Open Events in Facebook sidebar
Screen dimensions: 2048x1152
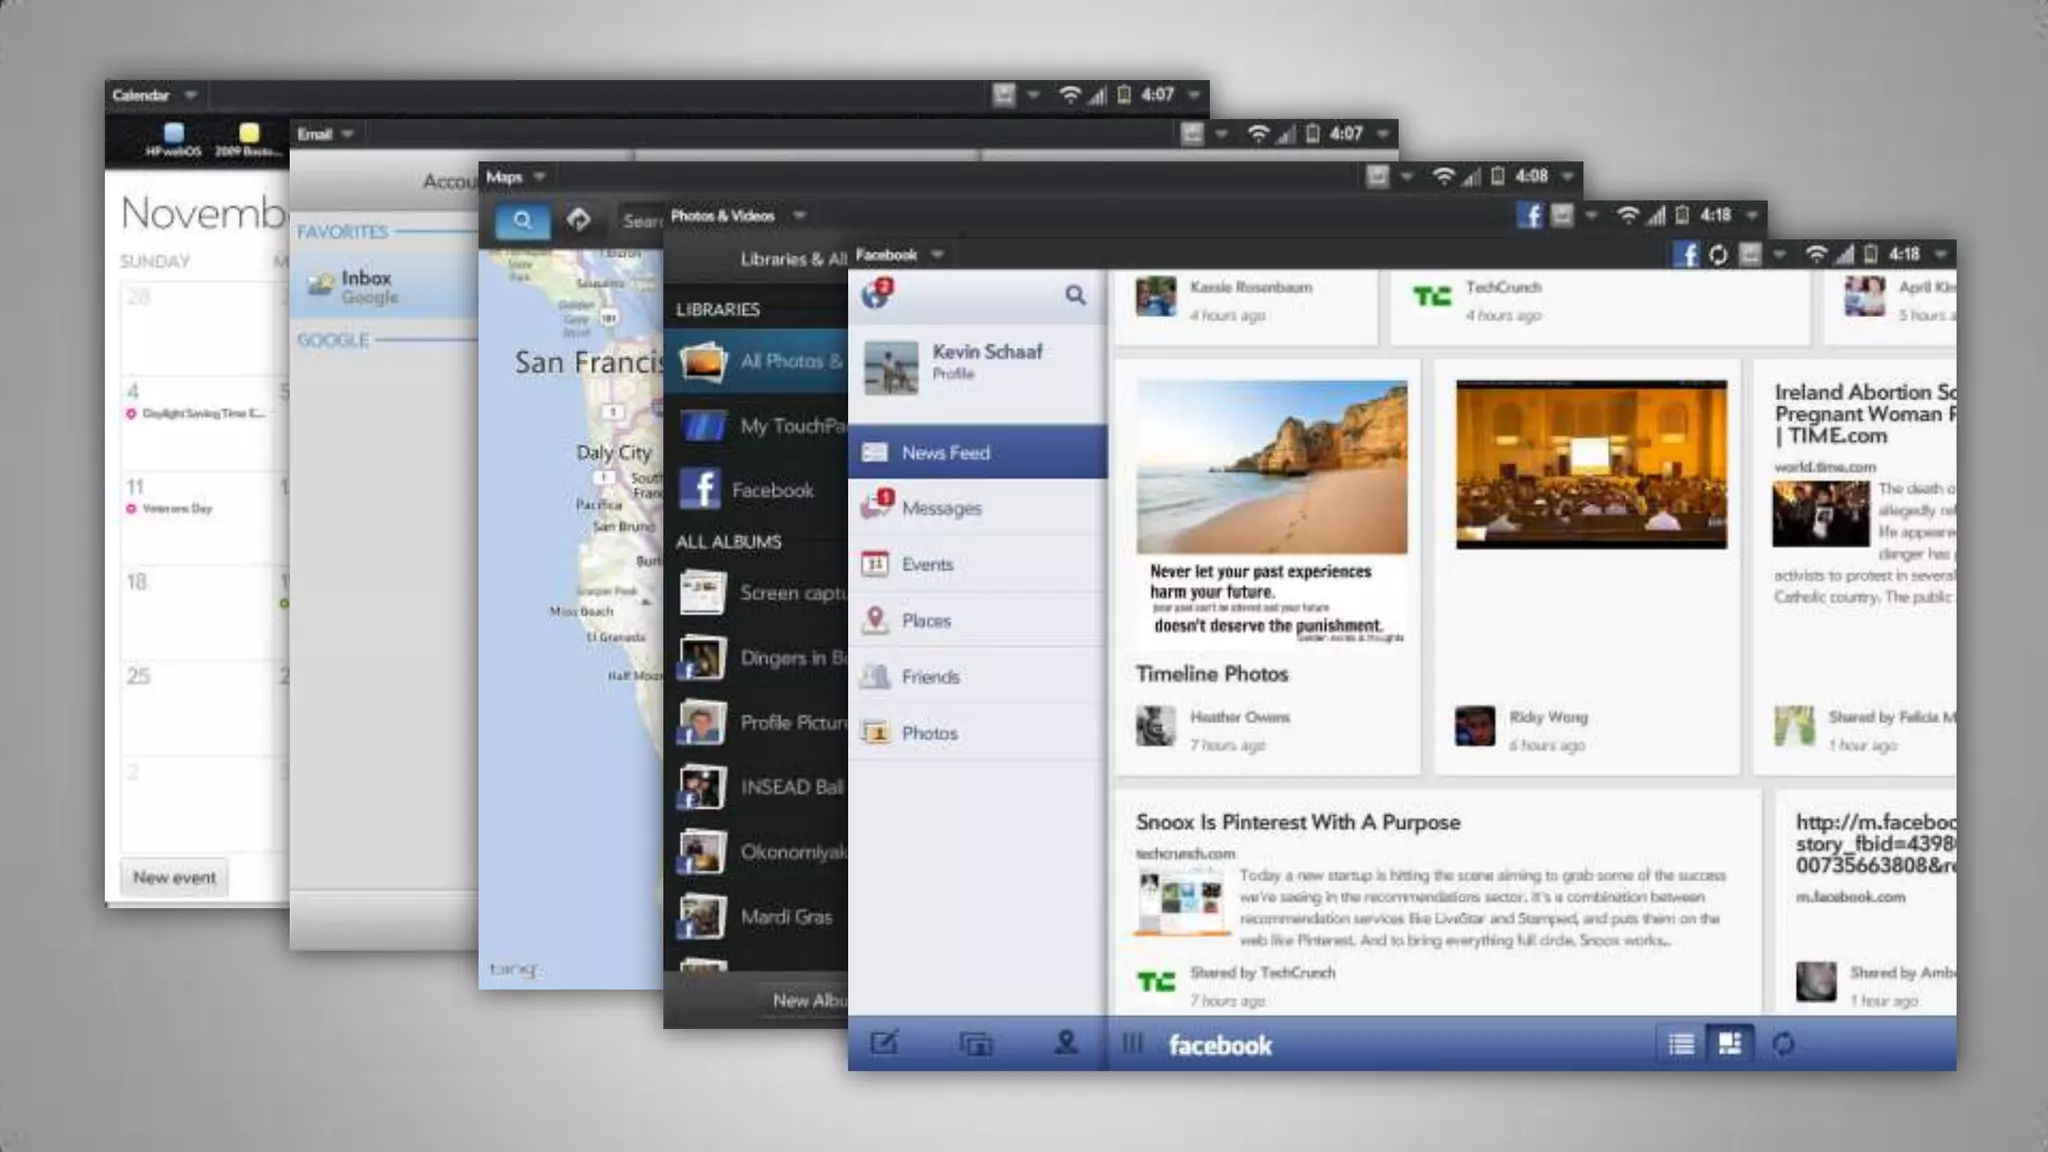pyautogui.click(x=927, y=564)
